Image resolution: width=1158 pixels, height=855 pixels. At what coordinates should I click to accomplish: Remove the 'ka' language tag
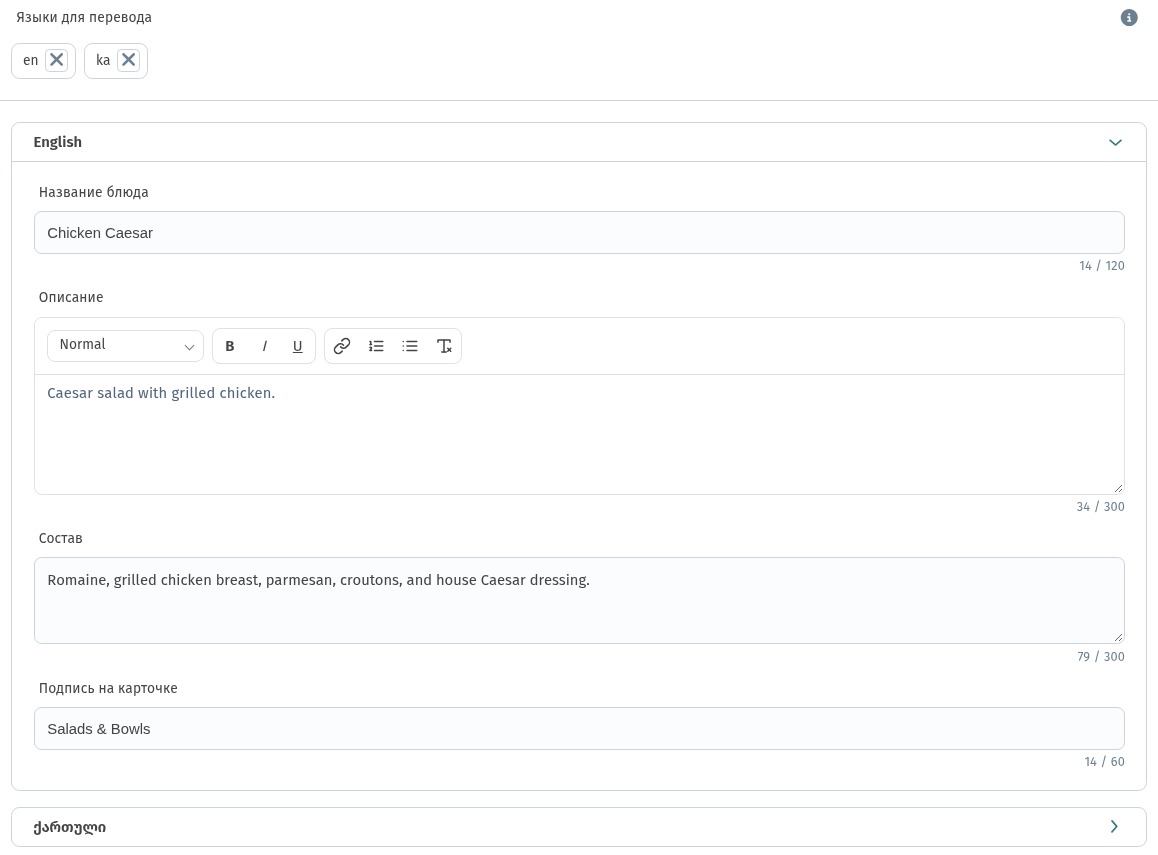pyautogui.click(x=129, y=60)
